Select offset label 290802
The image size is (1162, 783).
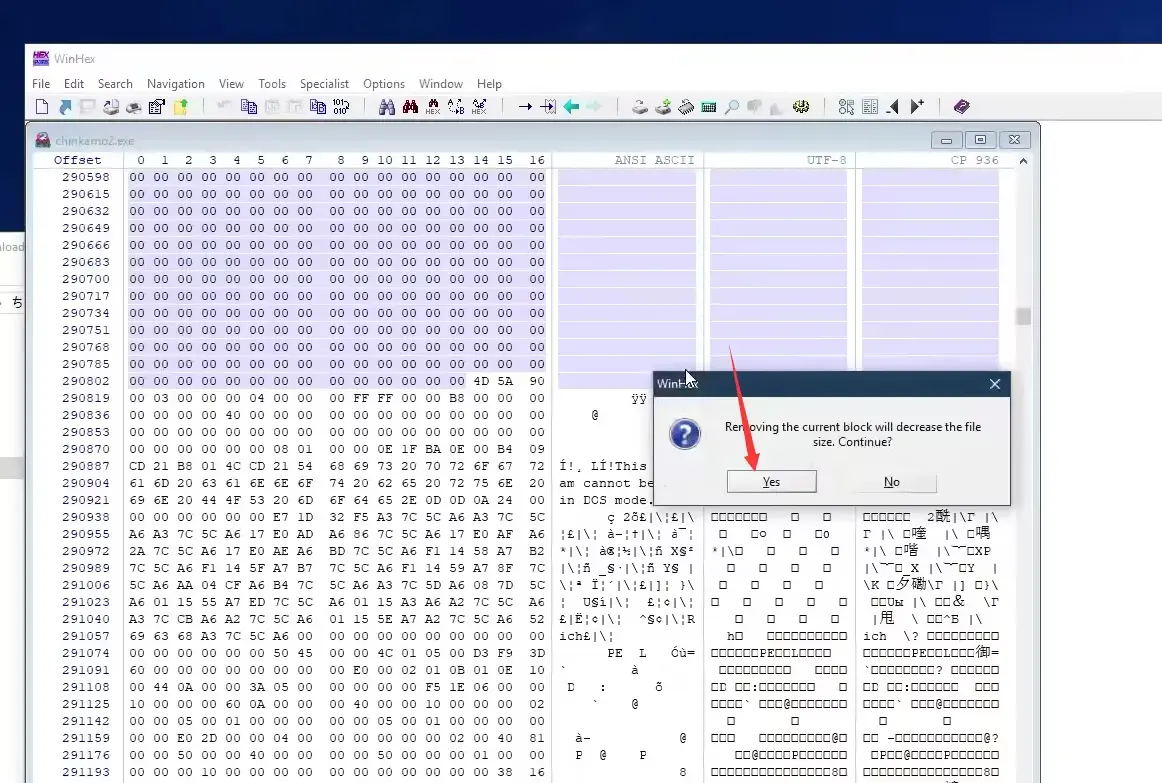point(86,381)
